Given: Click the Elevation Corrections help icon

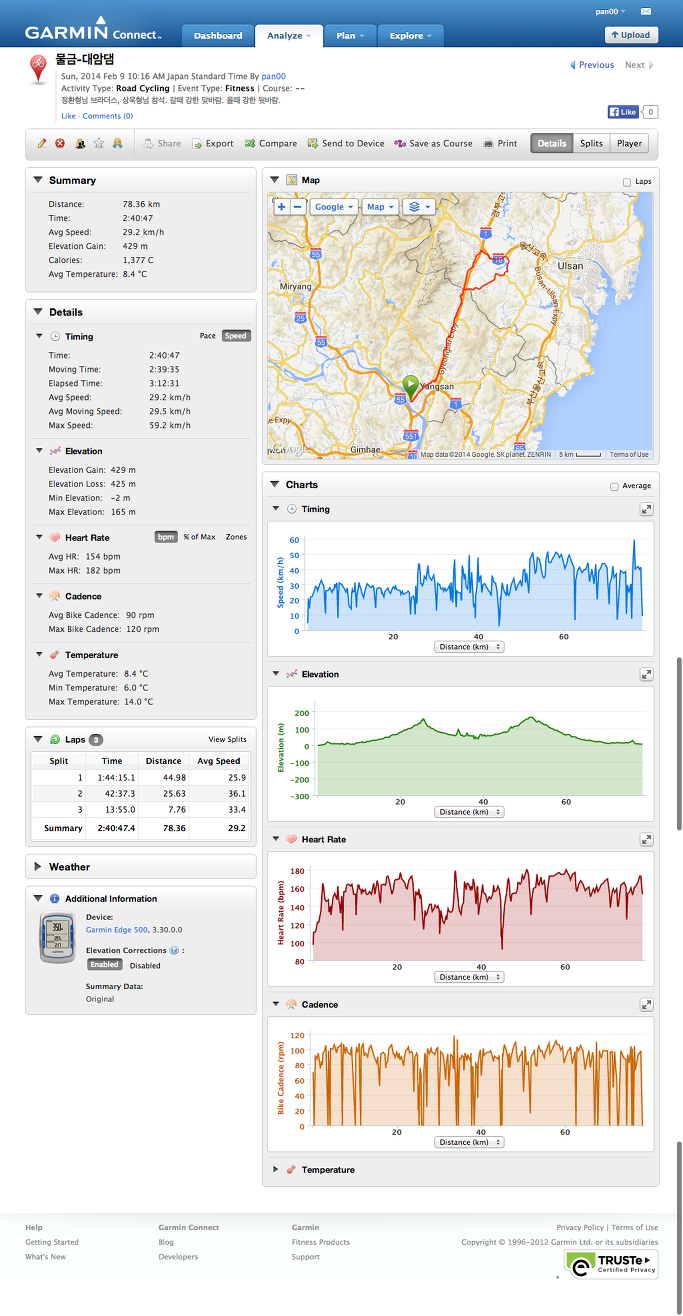Looking at the screenshot, I should point(174,950).
